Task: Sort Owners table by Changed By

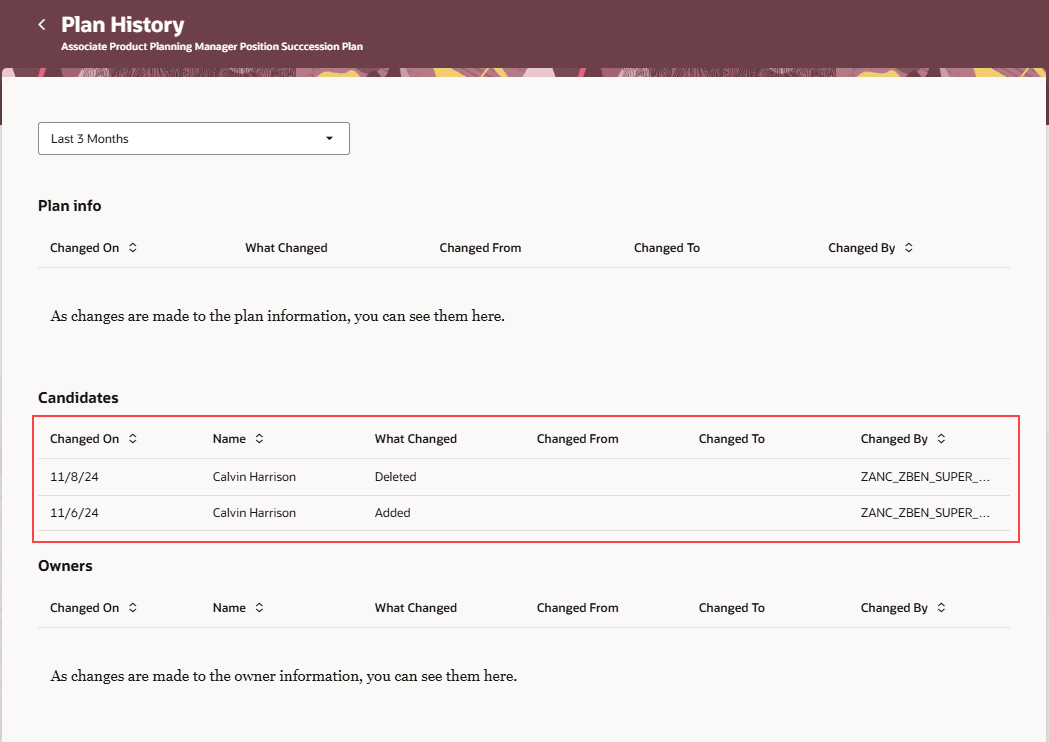Action: (941, 608)
